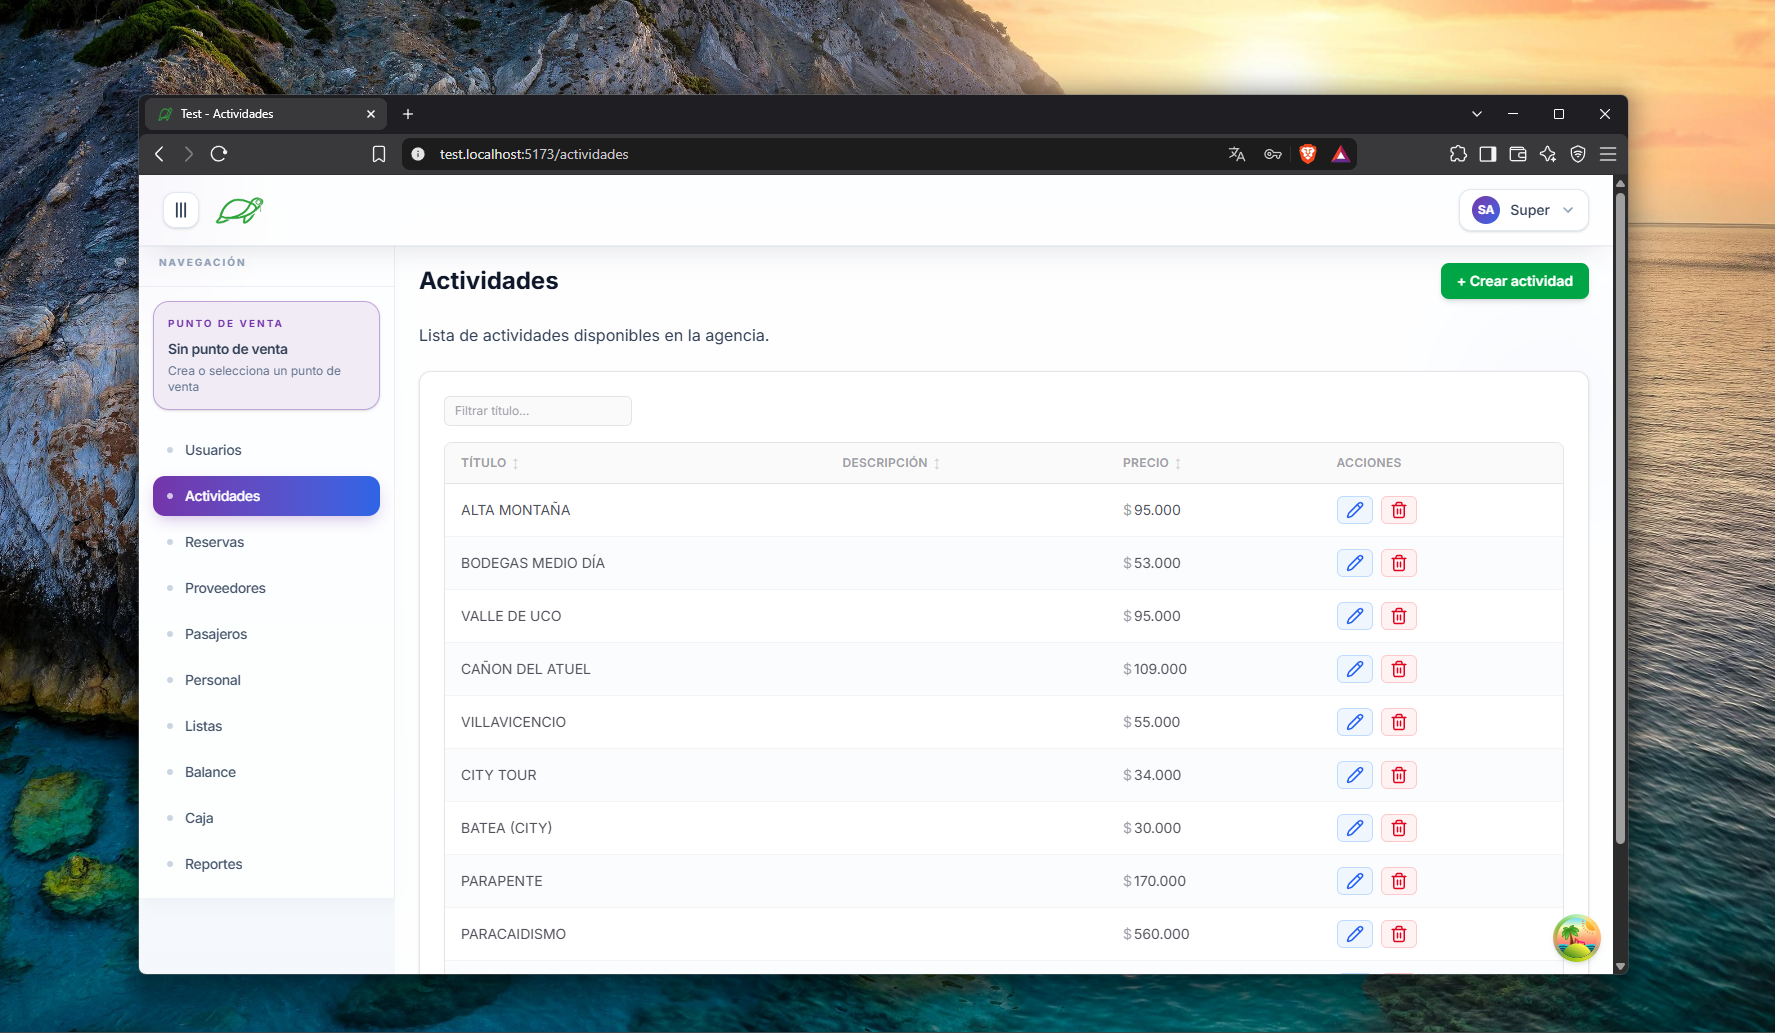Image resolution: width=1775 pixels, height=1033 pixels.
Task: Click the page vertical scrollbar
Action: tap(1620, 520)
